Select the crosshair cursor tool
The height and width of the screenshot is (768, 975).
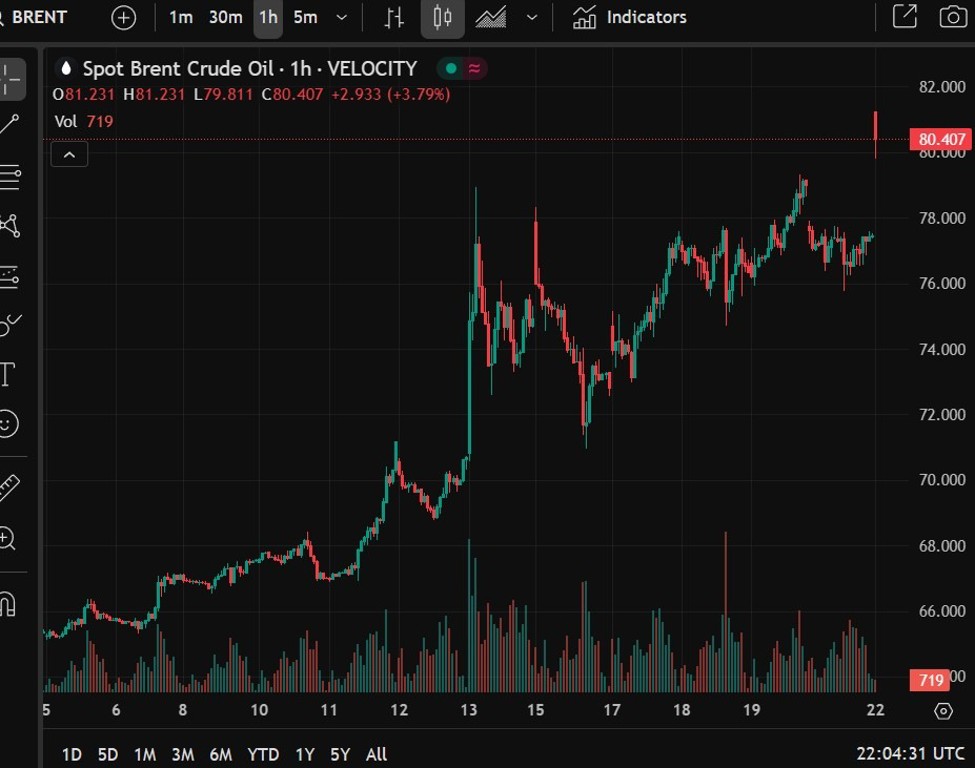click(10, 80)
